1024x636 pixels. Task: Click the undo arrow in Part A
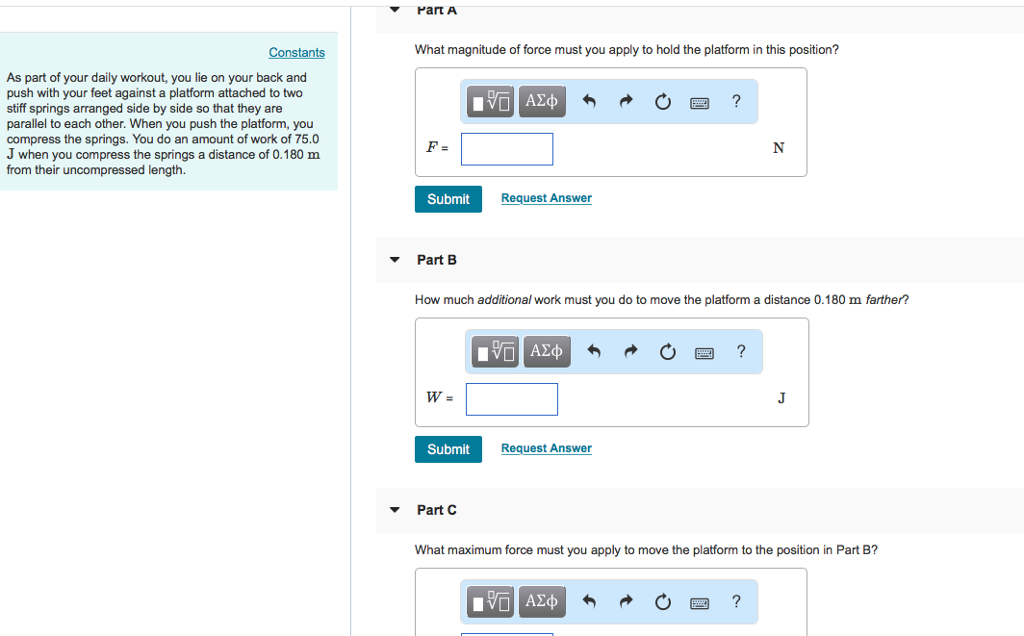point(589,101)
